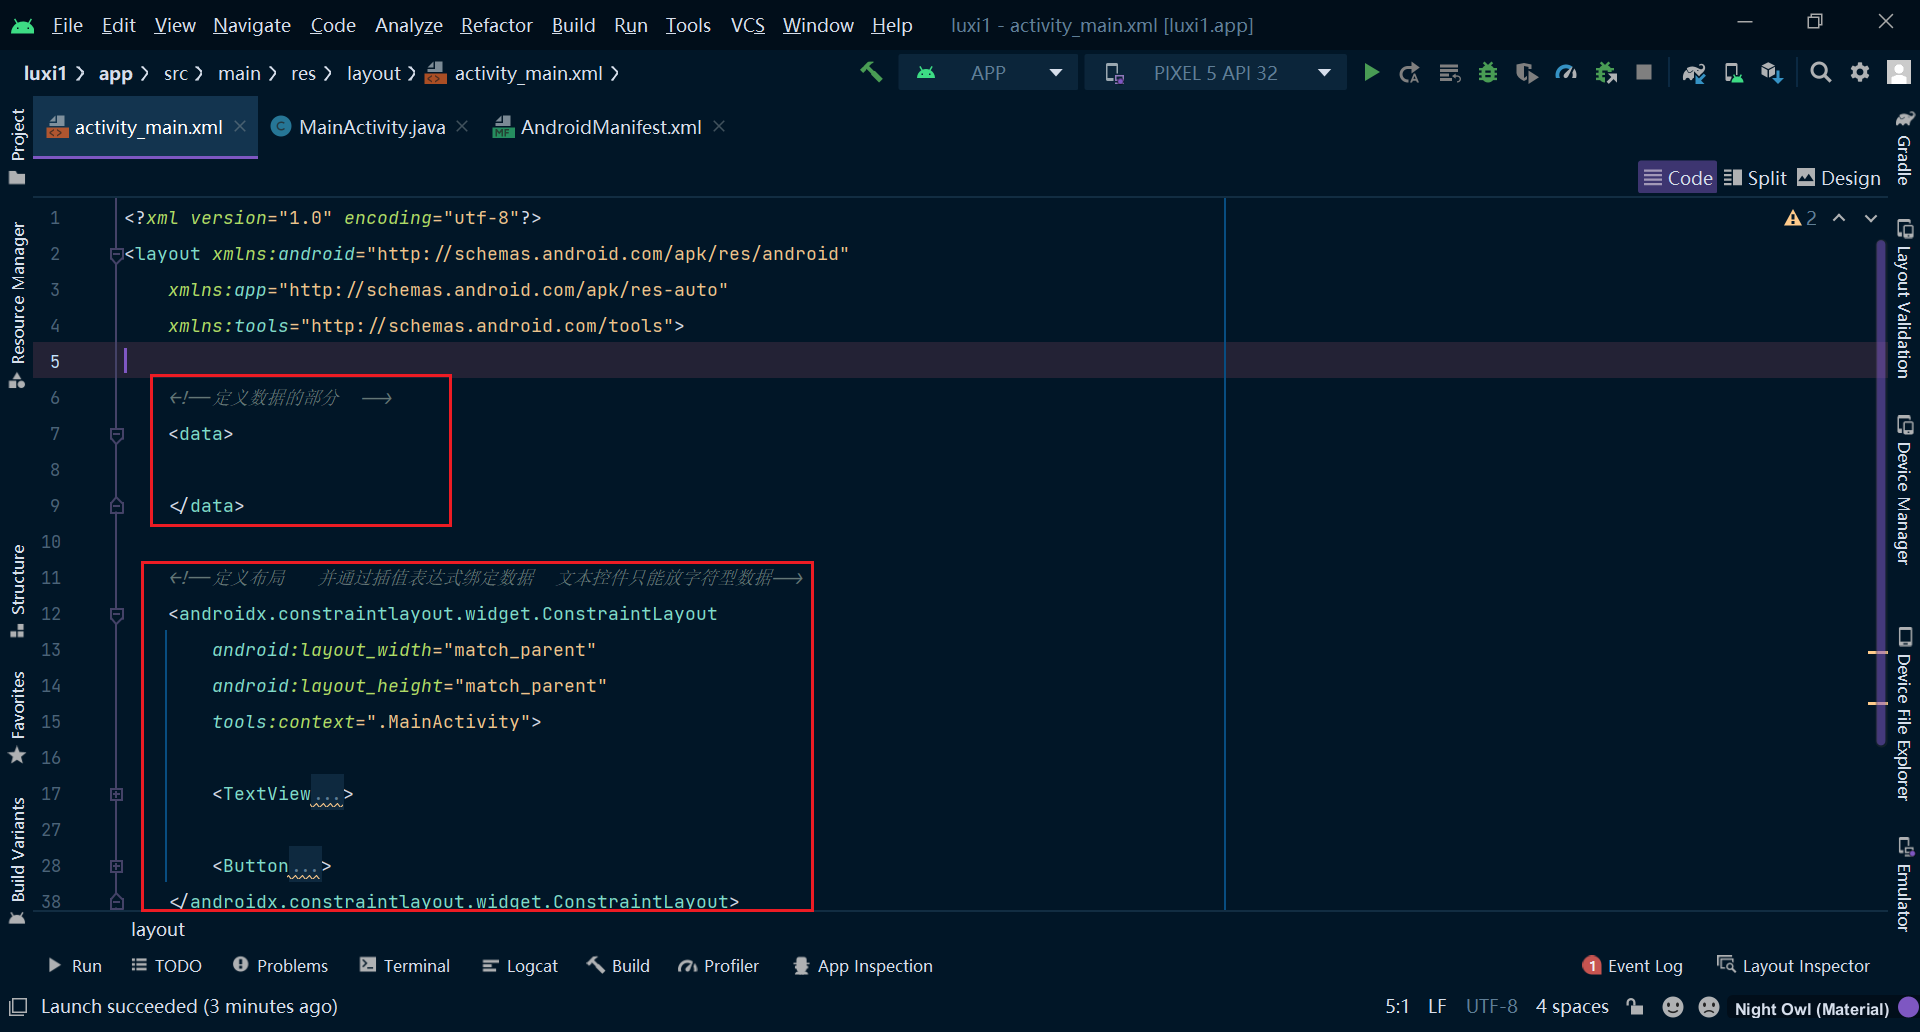Screen dimensions: 1920x1032
Task: Click the editor vertical scrollbar
Action: (x=1881, y=492)
